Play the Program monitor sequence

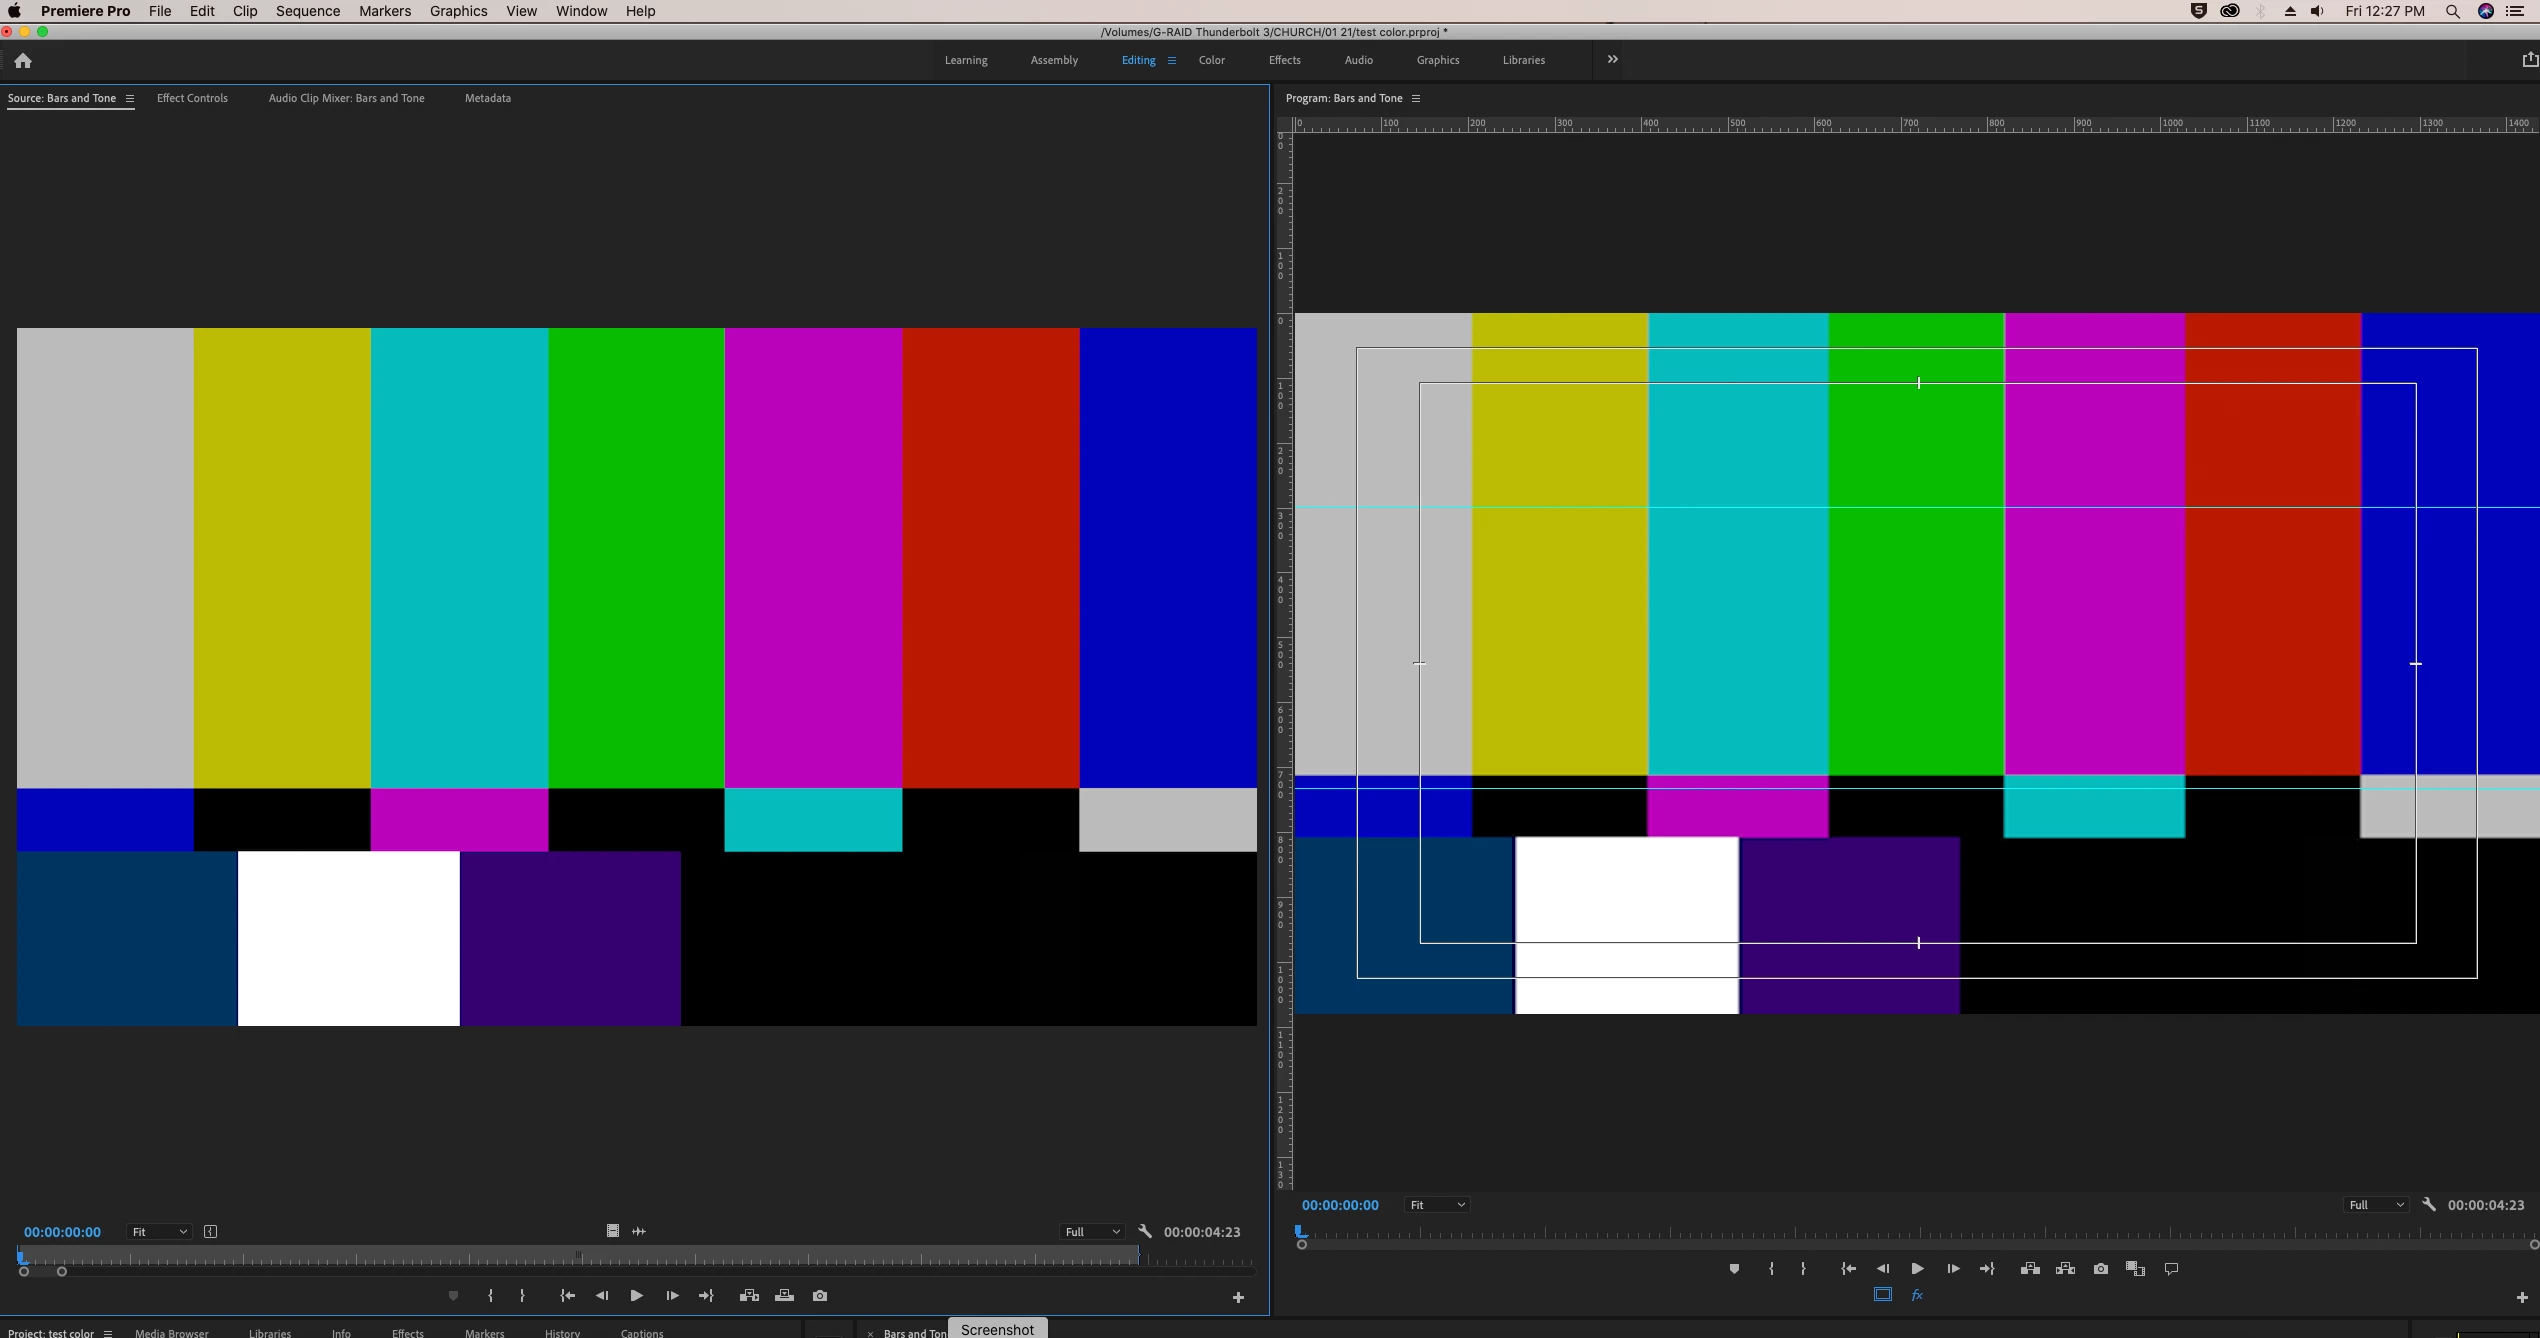[x=1917, y=1268]
